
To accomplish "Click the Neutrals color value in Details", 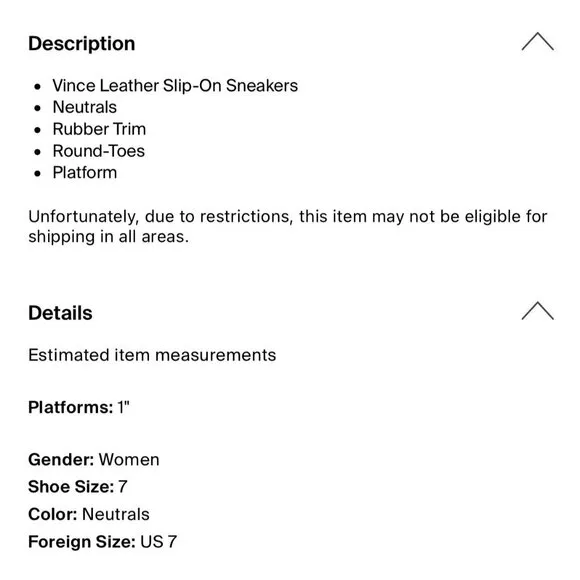I will 116,514.
